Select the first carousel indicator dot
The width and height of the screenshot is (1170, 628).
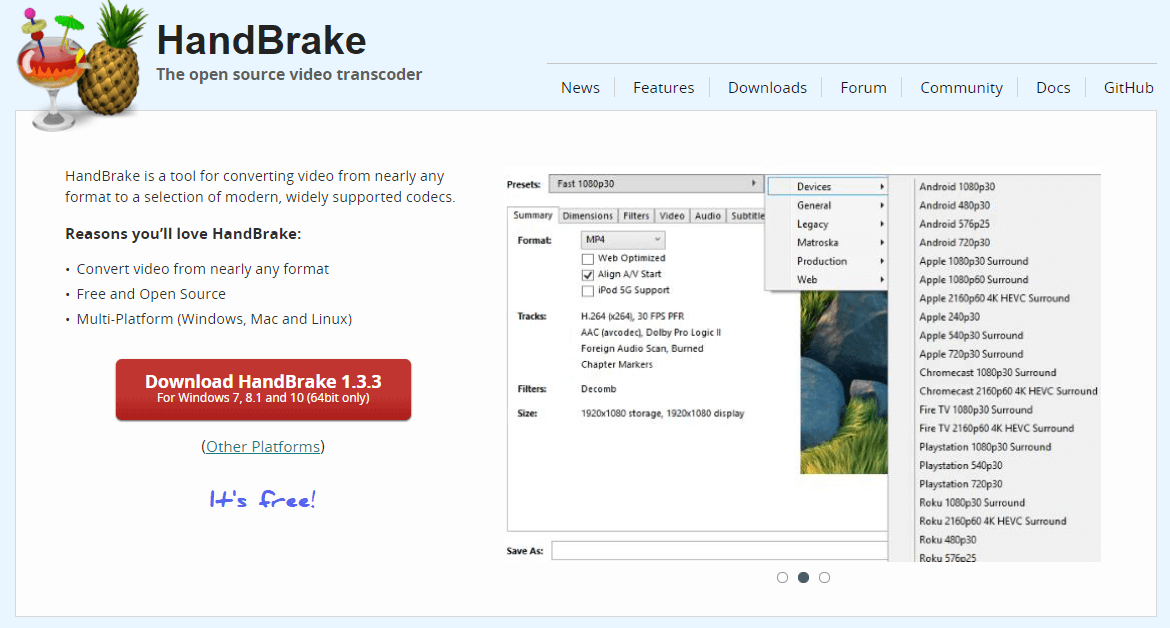point(782,577)
